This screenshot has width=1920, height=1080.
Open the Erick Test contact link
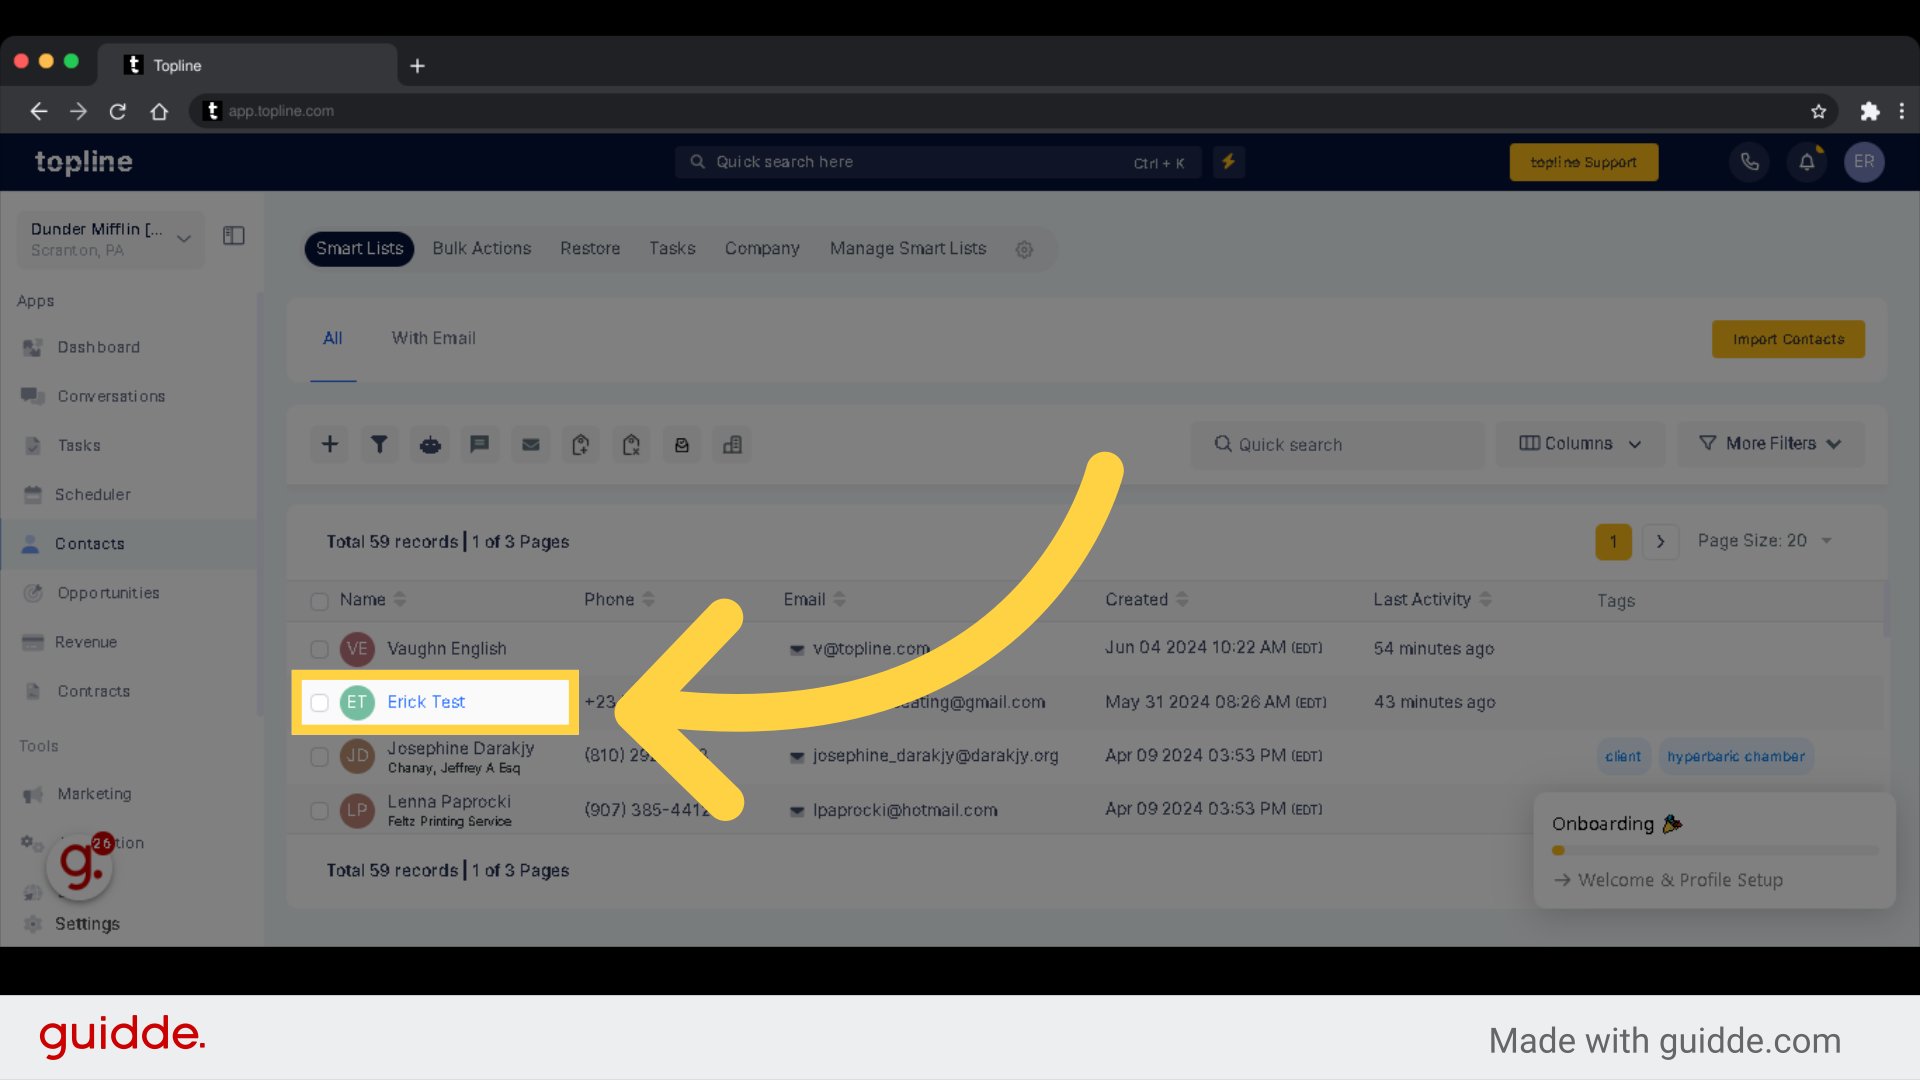tap(426, 702)
